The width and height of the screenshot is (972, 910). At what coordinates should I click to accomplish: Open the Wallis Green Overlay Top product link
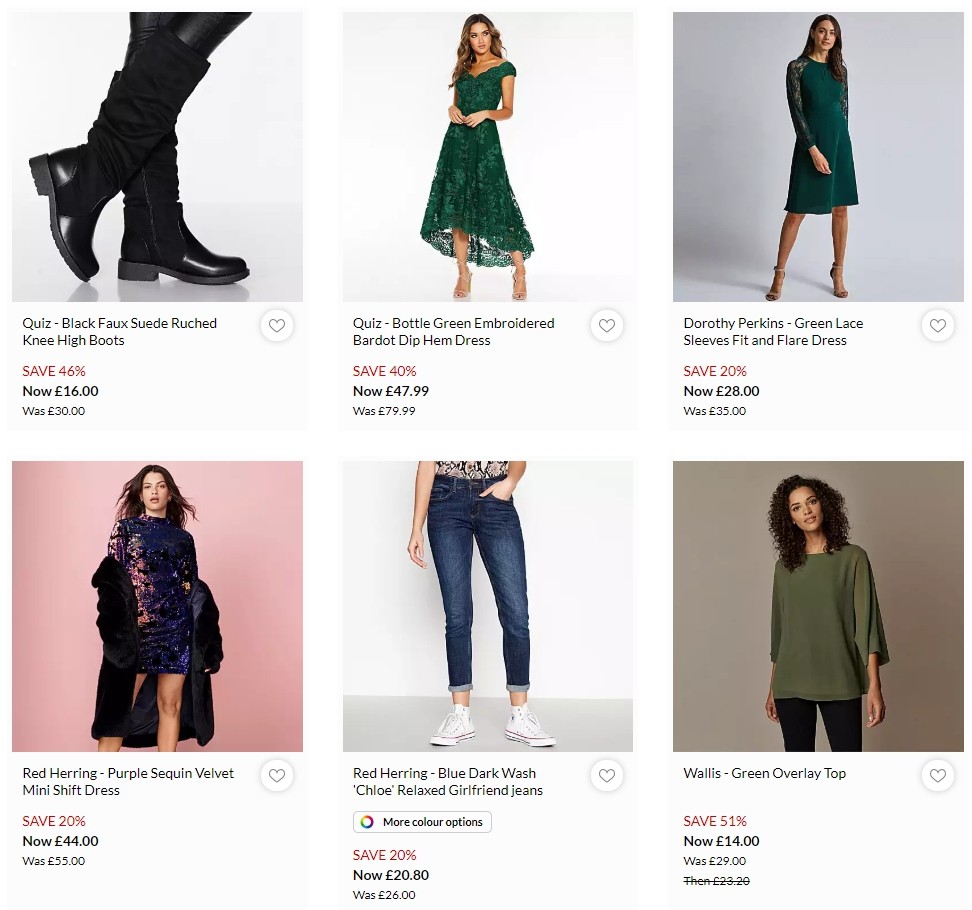point(764,773)
